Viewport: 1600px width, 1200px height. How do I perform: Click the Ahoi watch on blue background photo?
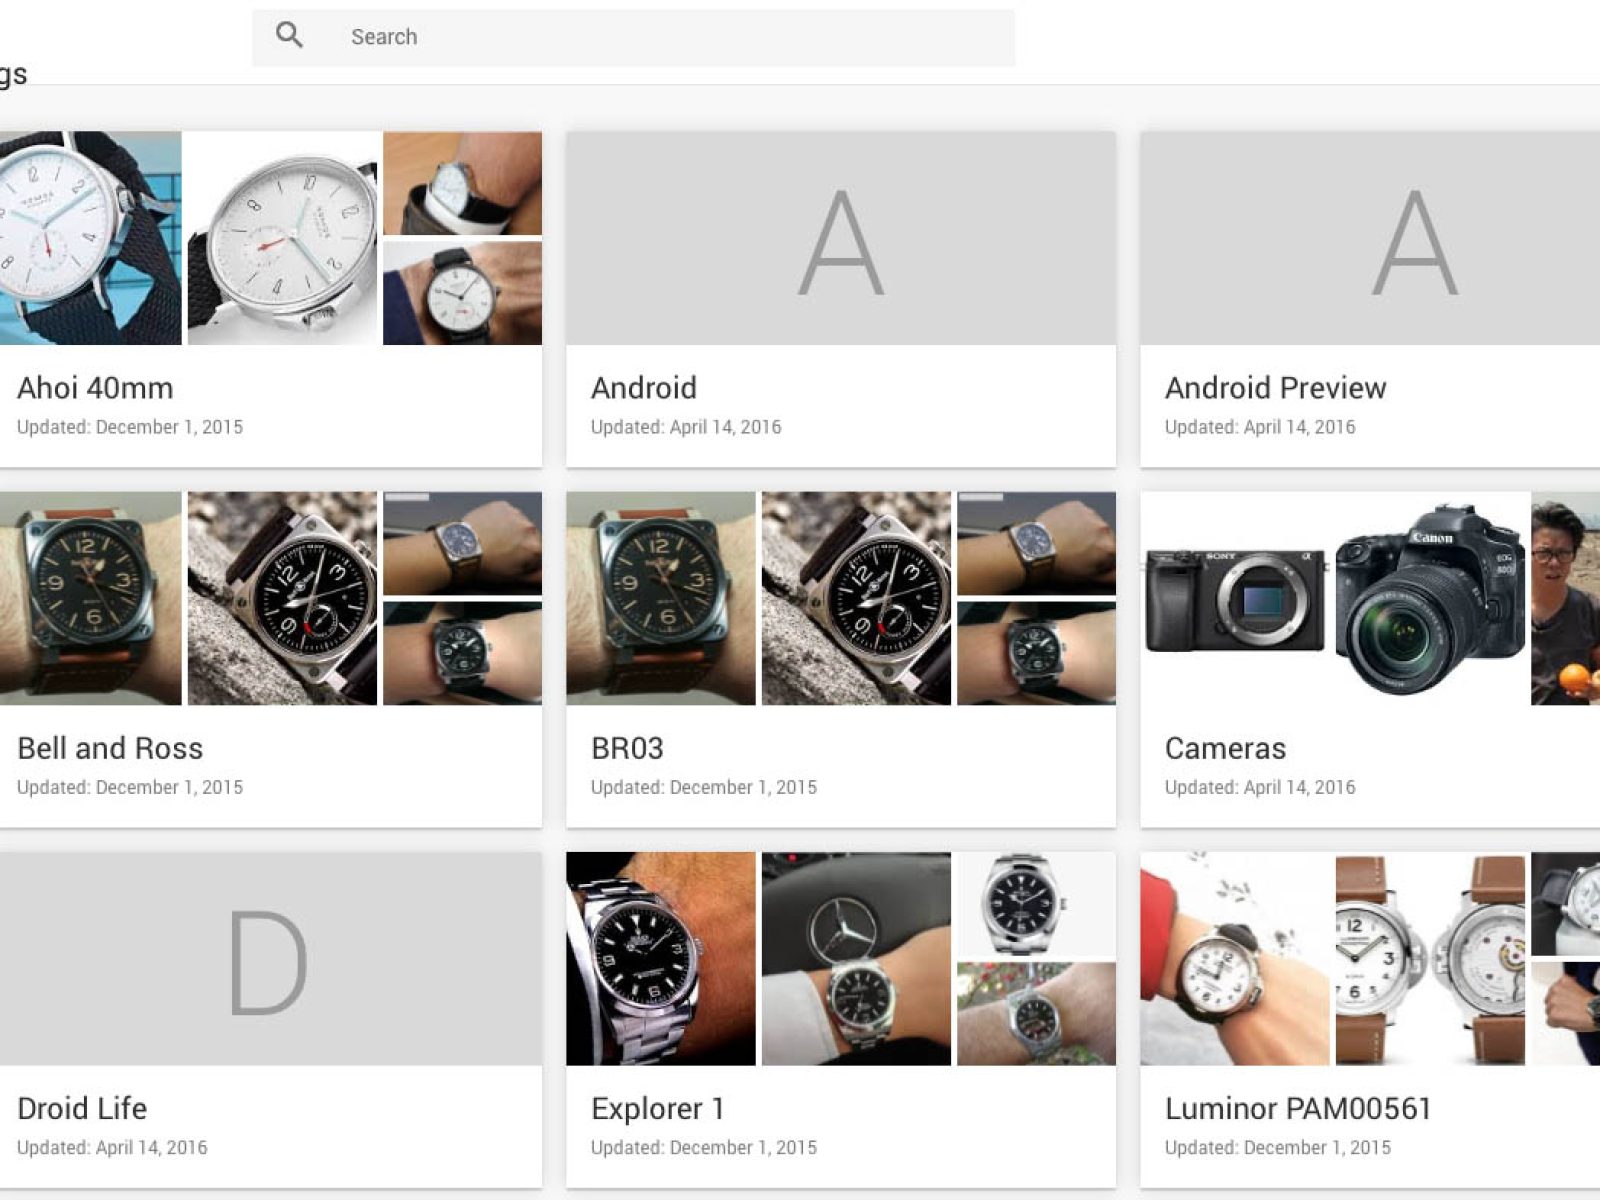(x=90, y=238)
